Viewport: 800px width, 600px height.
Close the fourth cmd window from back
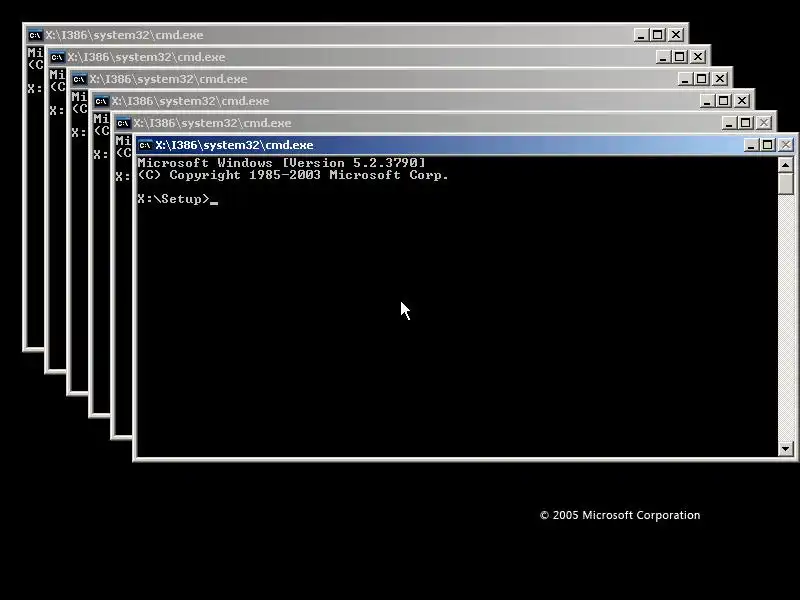pos(742,101)
